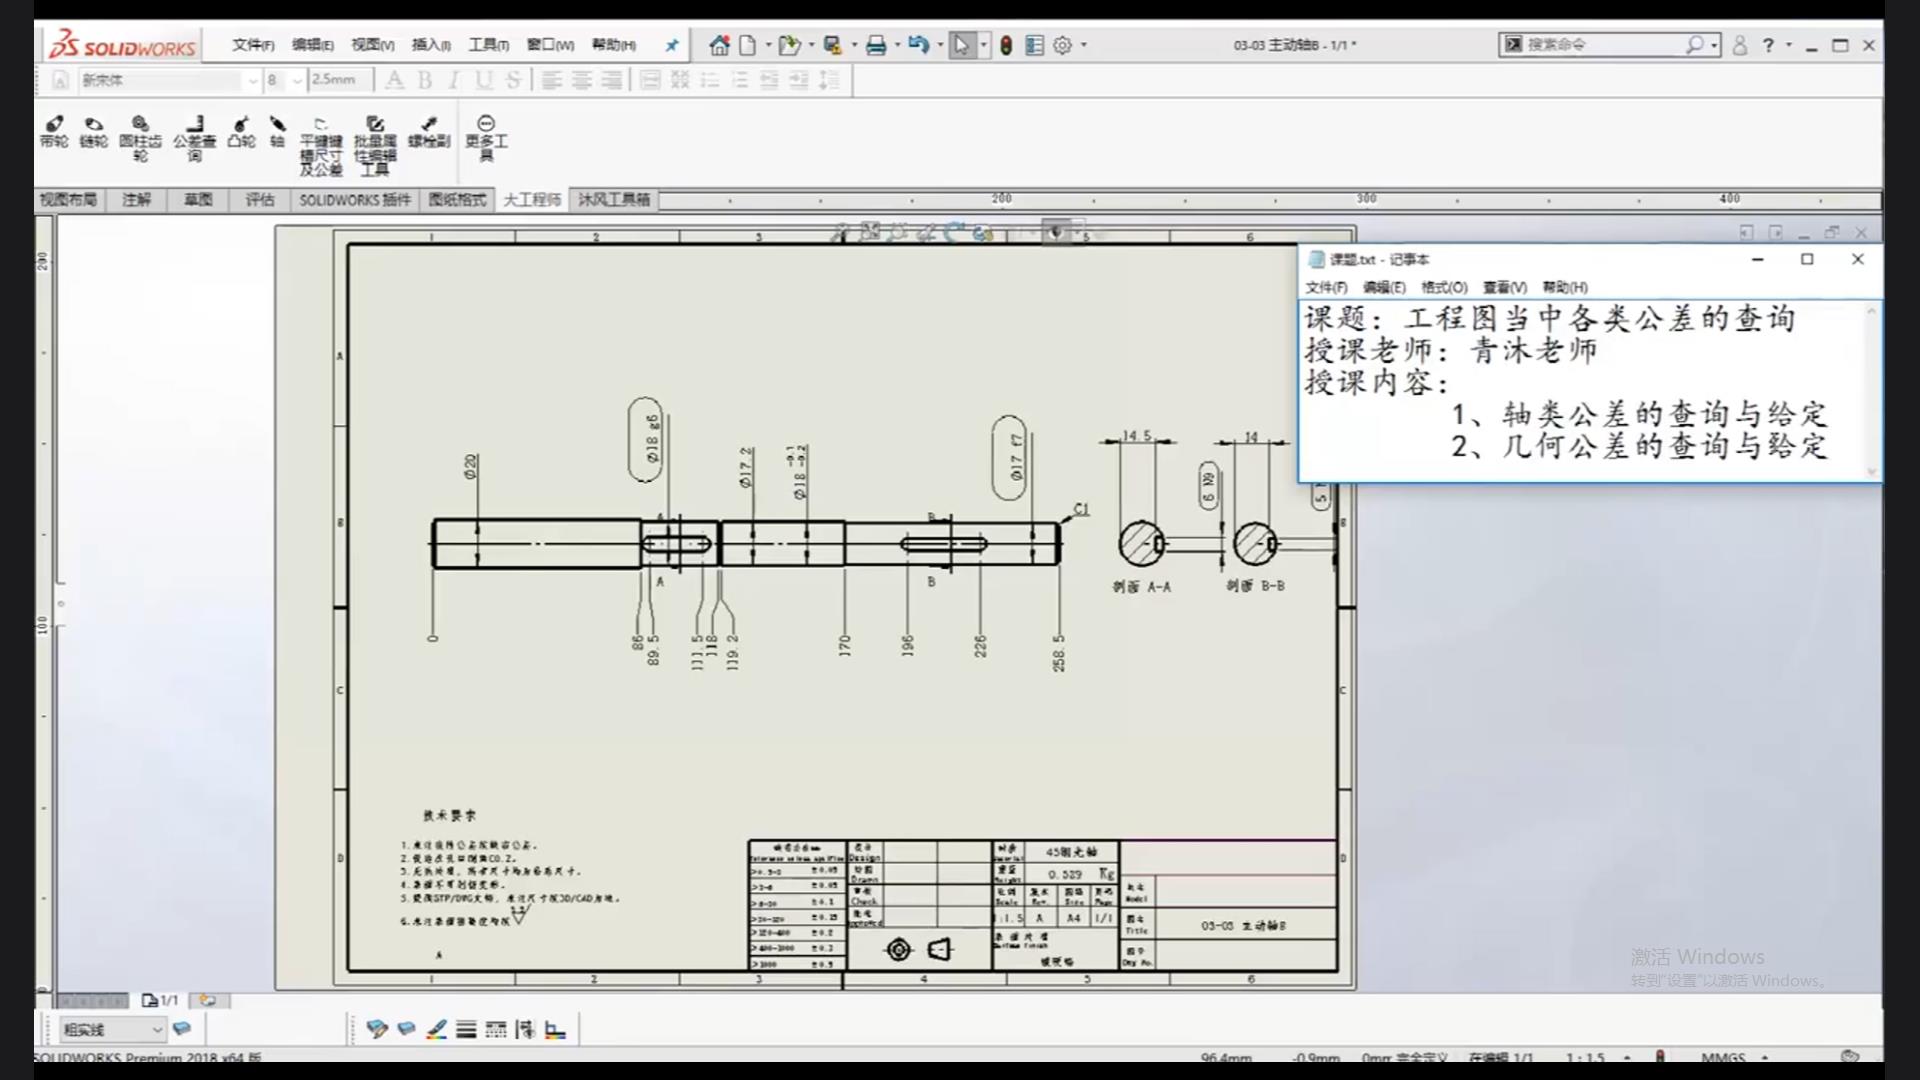Click the File Properties icon
This screenshot has width=1920, height=1080.
[1035, 45]
